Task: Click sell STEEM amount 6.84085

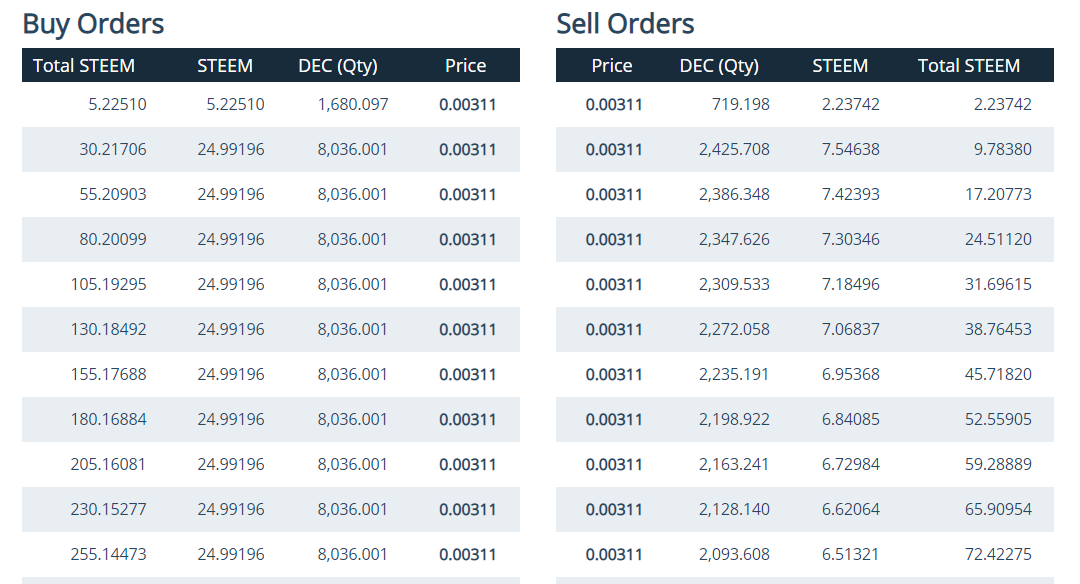Action: 851,419
